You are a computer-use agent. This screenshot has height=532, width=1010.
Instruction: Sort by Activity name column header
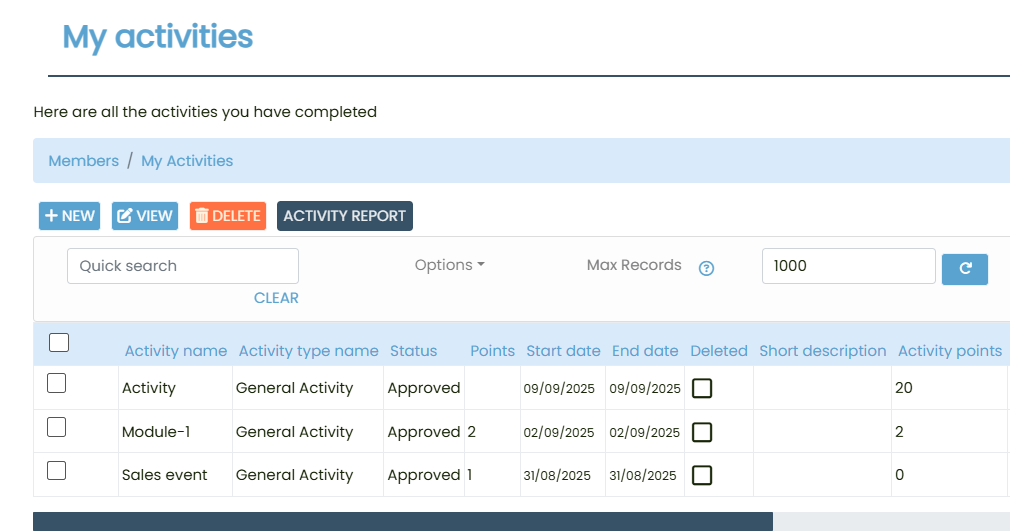(x=176, y=351)
